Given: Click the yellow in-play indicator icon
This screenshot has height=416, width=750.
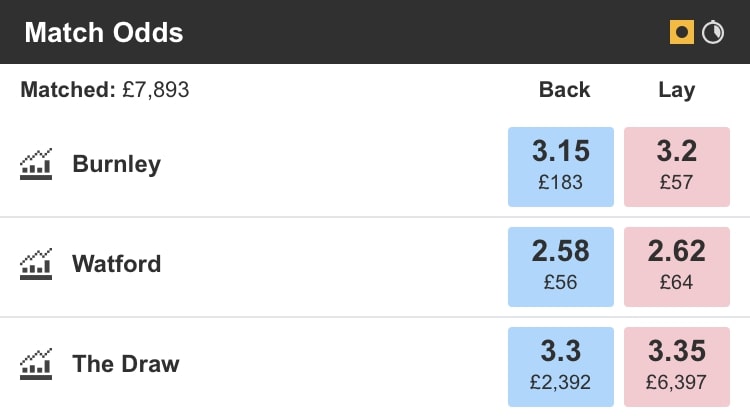Looking at the screenshot, I should (682, 32).
